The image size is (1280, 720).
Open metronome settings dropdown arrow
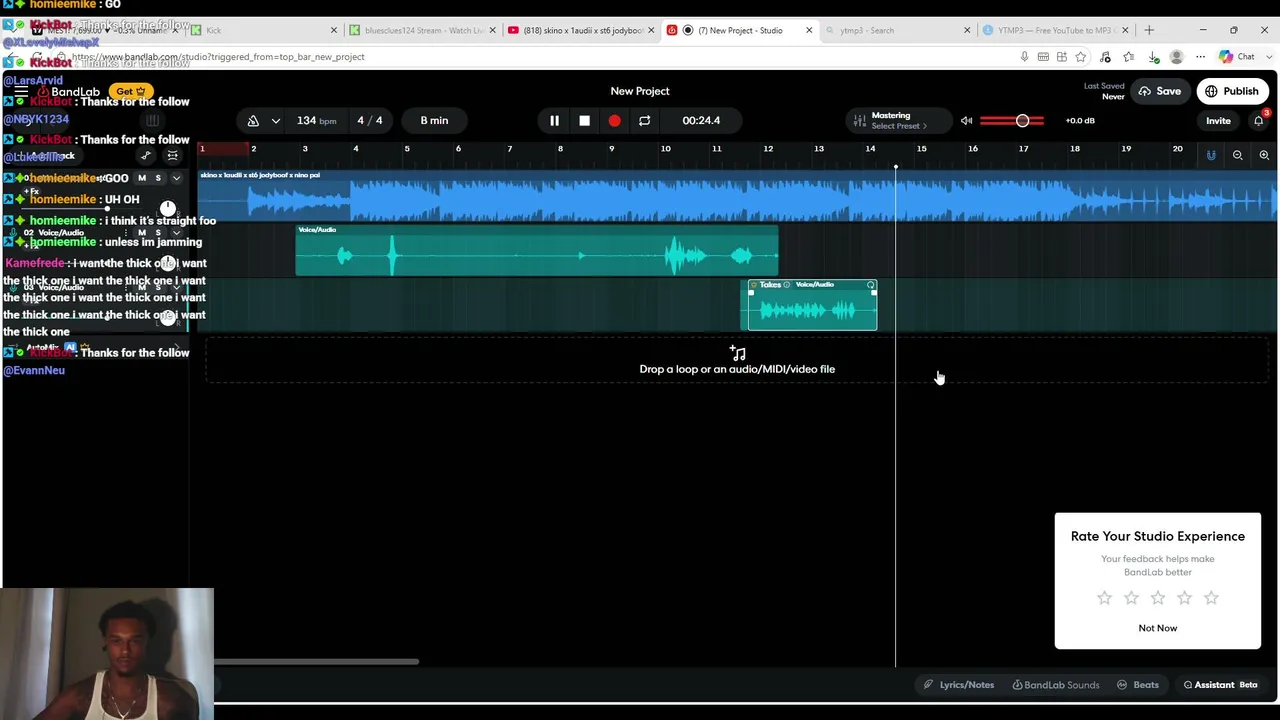click(275, 121)
